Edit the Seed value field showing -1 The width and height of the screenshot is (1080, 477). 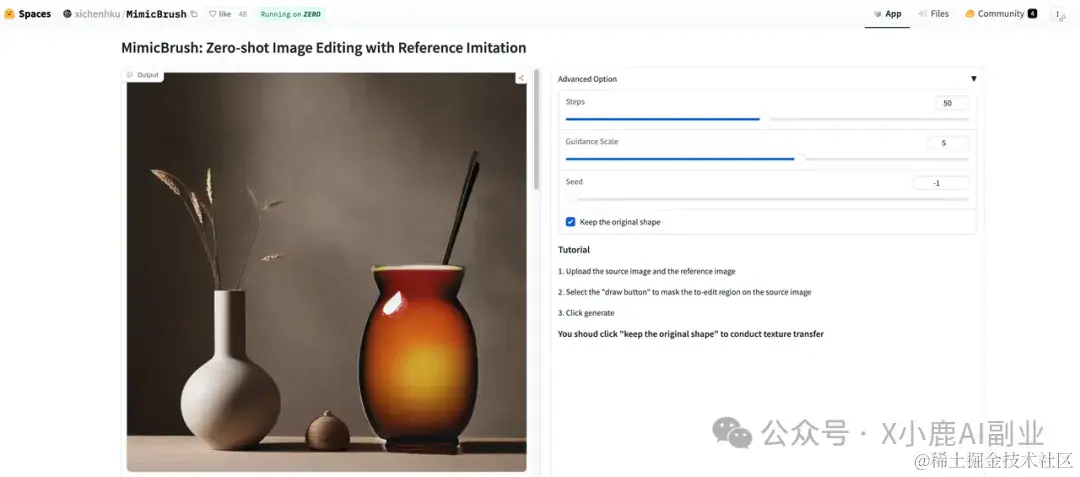pyautogui.click(x=940, y=183)
